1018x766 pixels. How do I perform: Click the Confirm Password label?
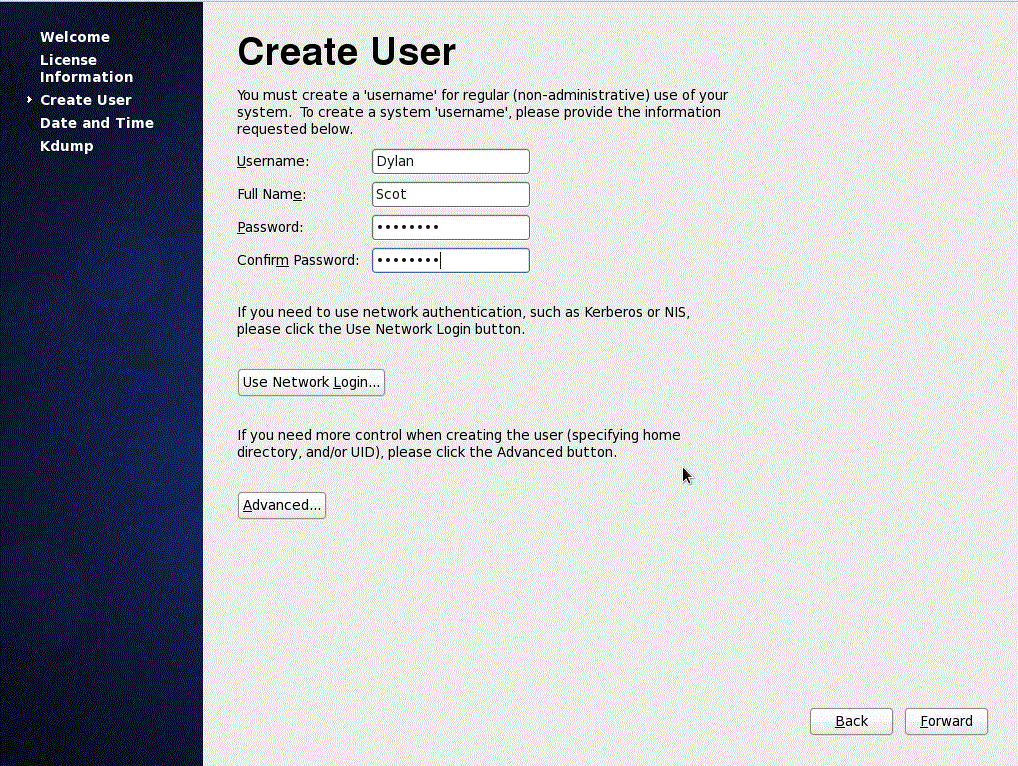[297, 259]
